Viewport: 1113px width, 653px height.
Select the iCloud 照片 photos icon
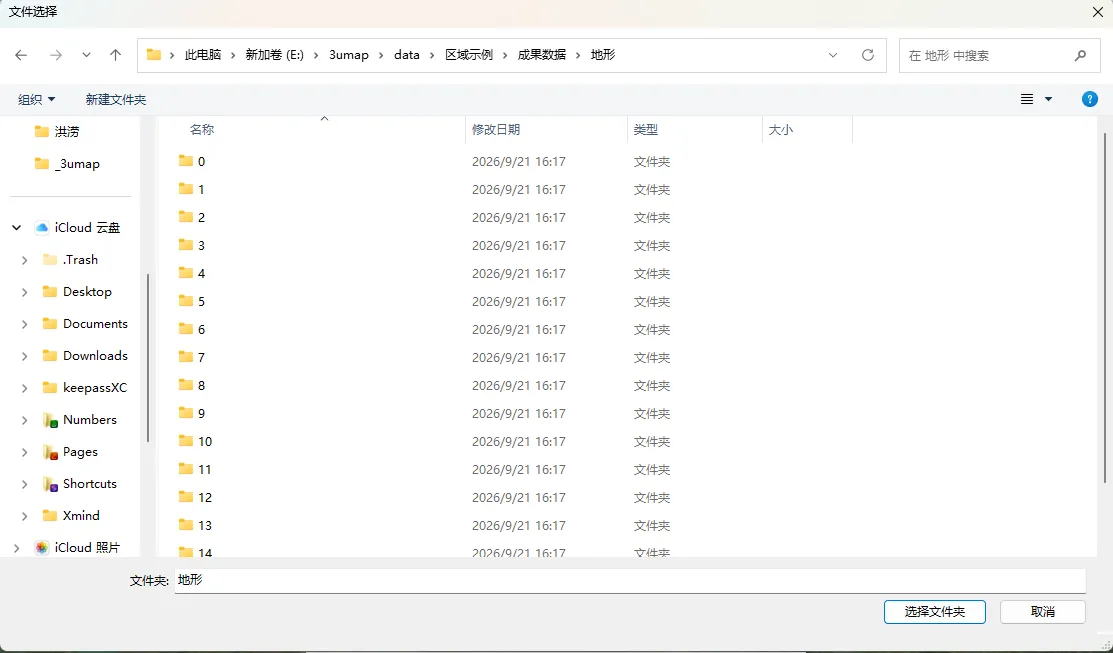tap(42, 548)
